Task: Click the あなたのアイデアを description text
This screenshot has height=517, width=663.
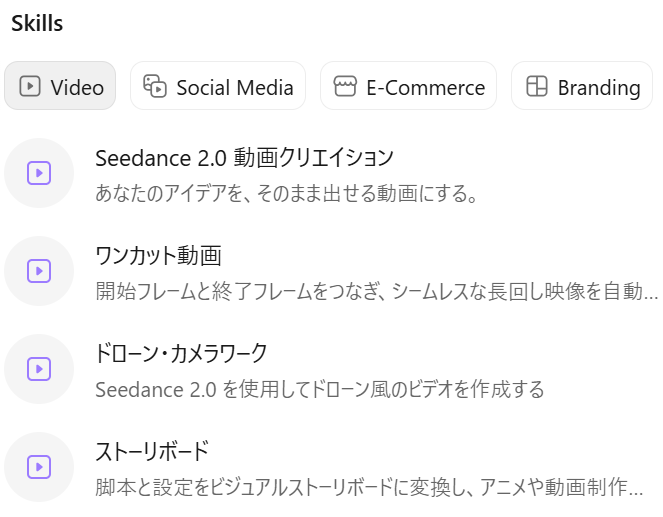Action: pyautogui.click(x=287, y=193)
